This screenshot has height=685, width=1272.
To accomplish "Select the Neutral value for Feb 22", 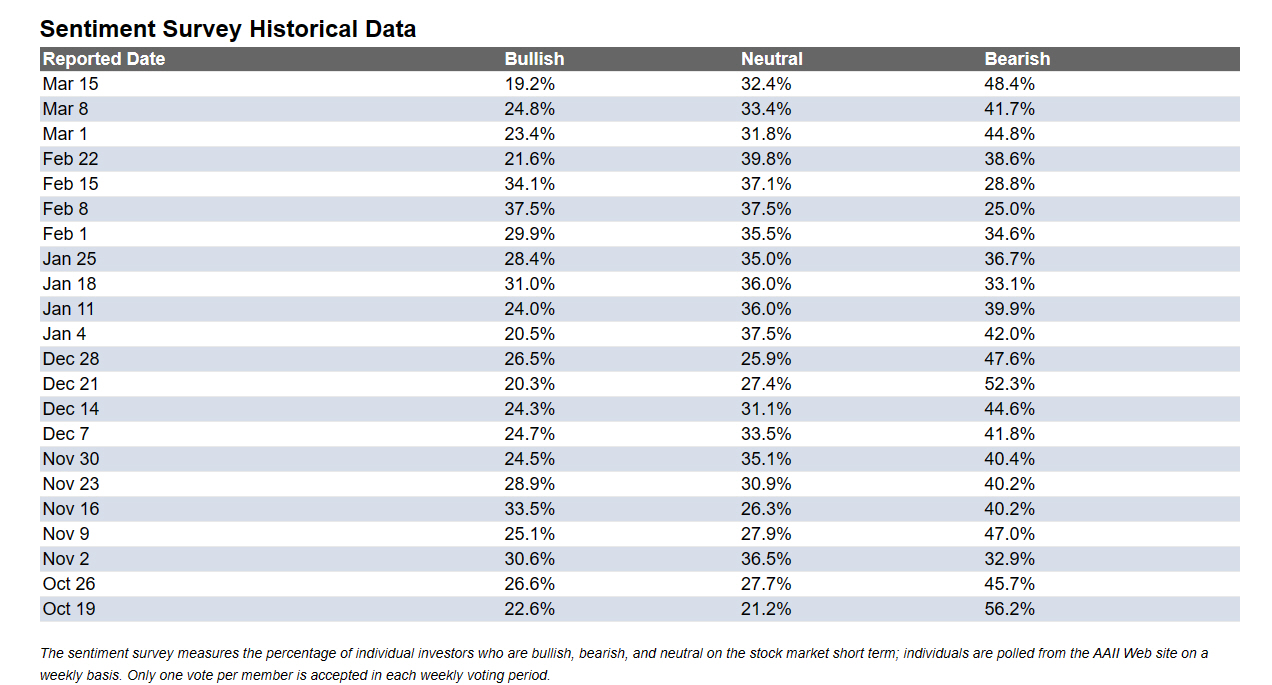I will pos(766,159).
